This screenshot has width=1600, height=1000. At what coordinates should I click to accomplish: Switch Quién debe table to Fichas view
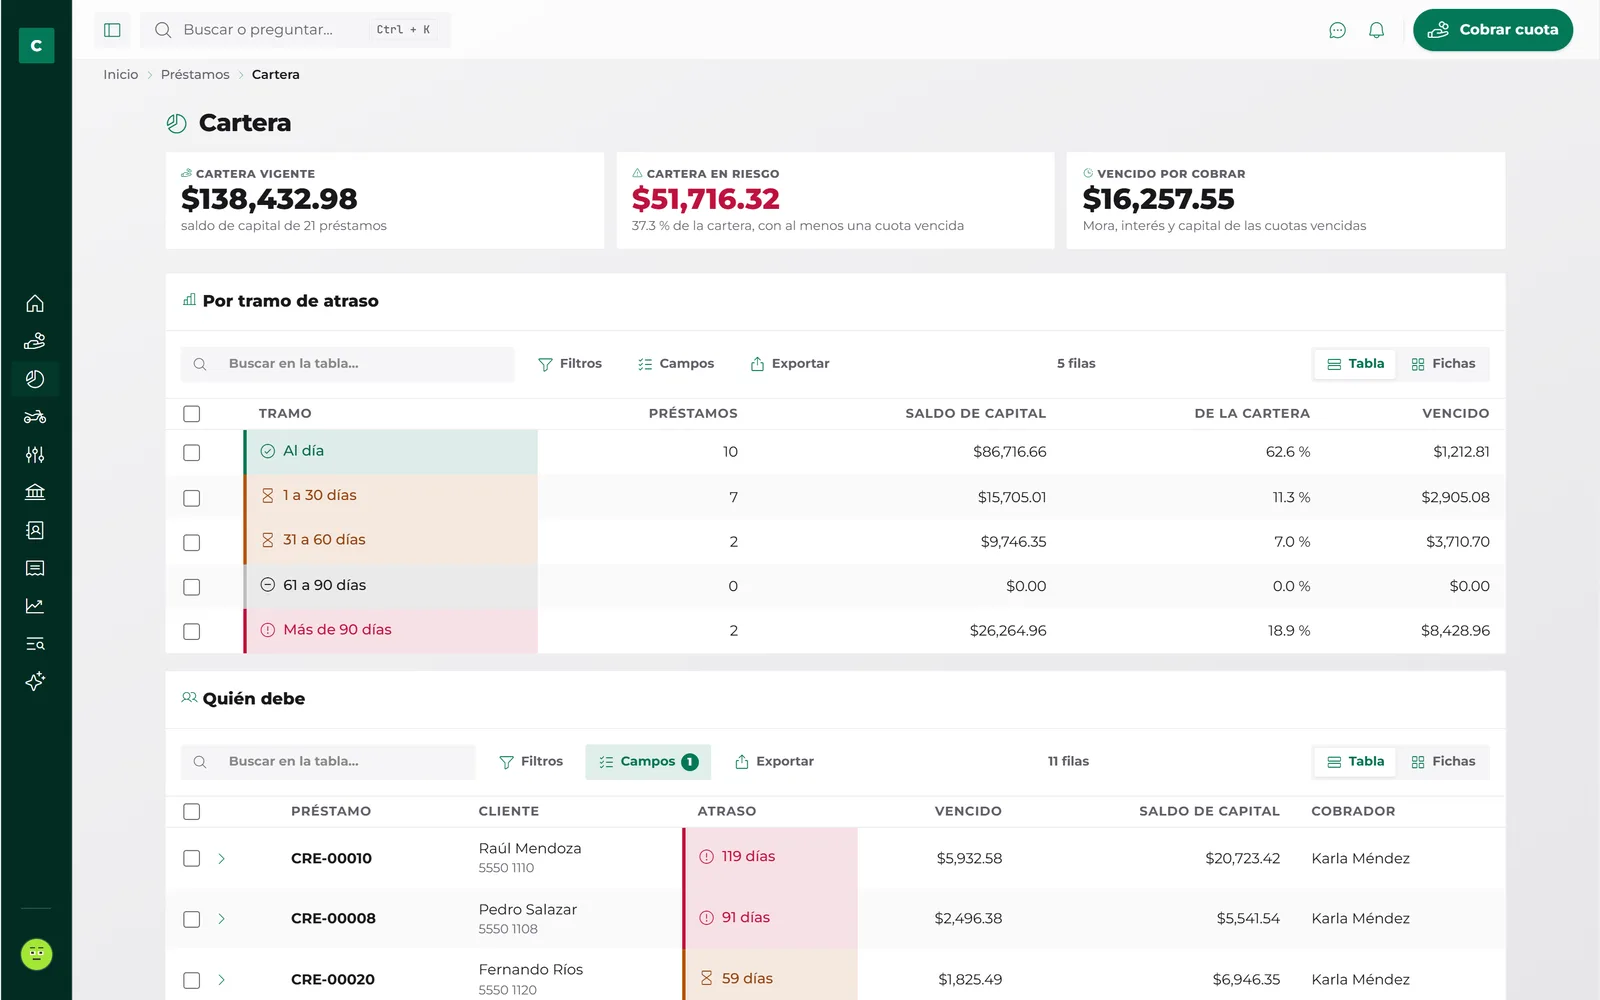click(x=1443, y=762)
